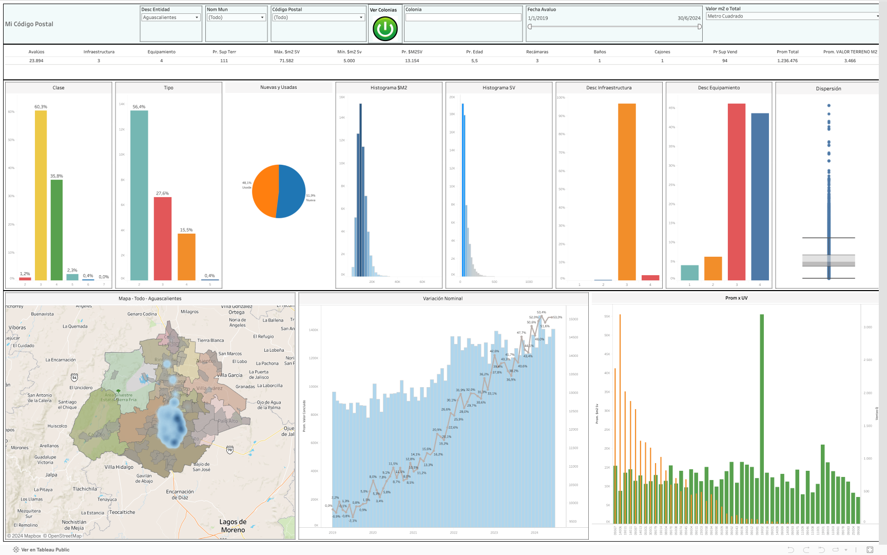Click the green Ver Colonias power button

(x=385, y=28)
